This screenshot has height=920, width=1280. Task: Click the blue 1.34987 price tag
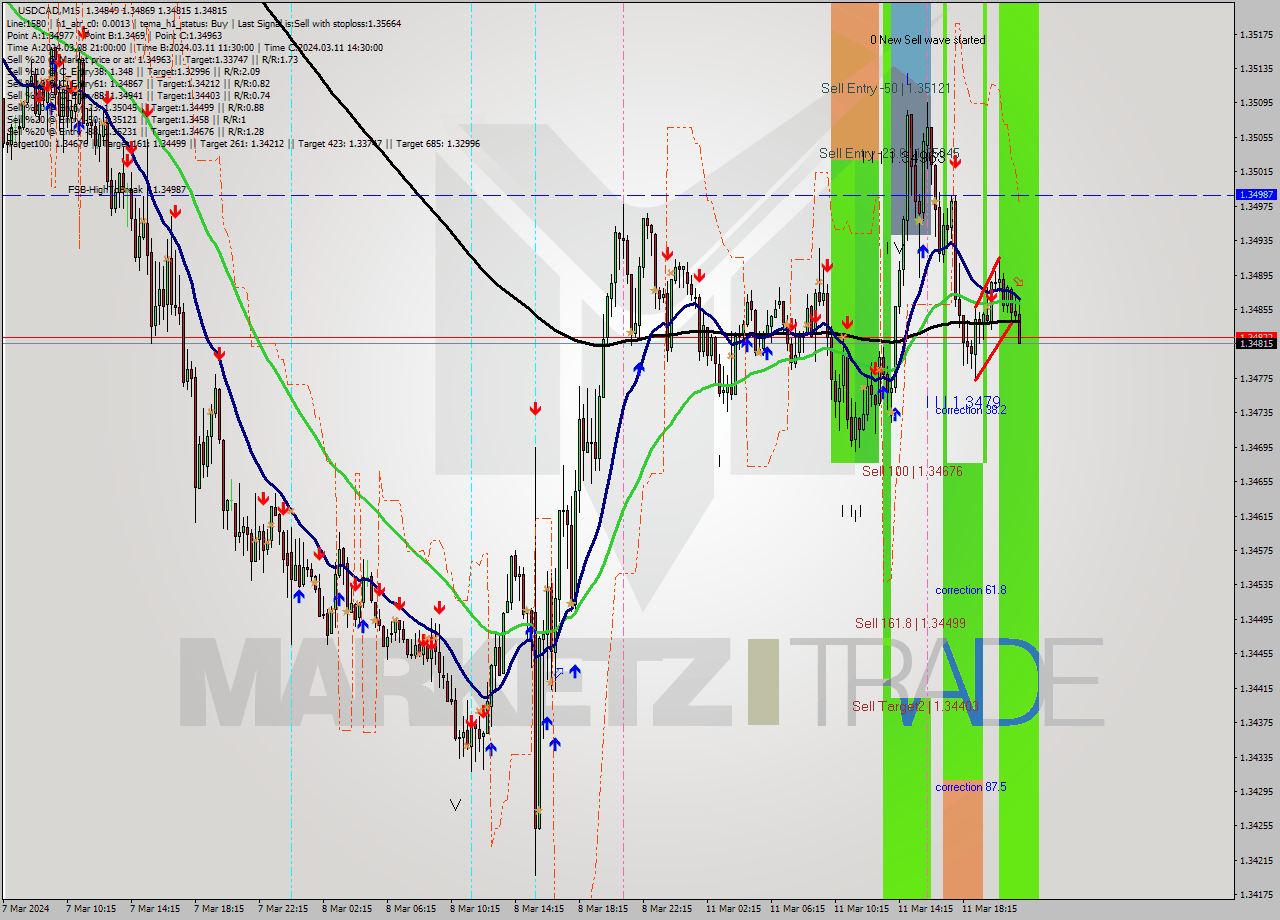pyautogui.click(x=1256, y=194)
